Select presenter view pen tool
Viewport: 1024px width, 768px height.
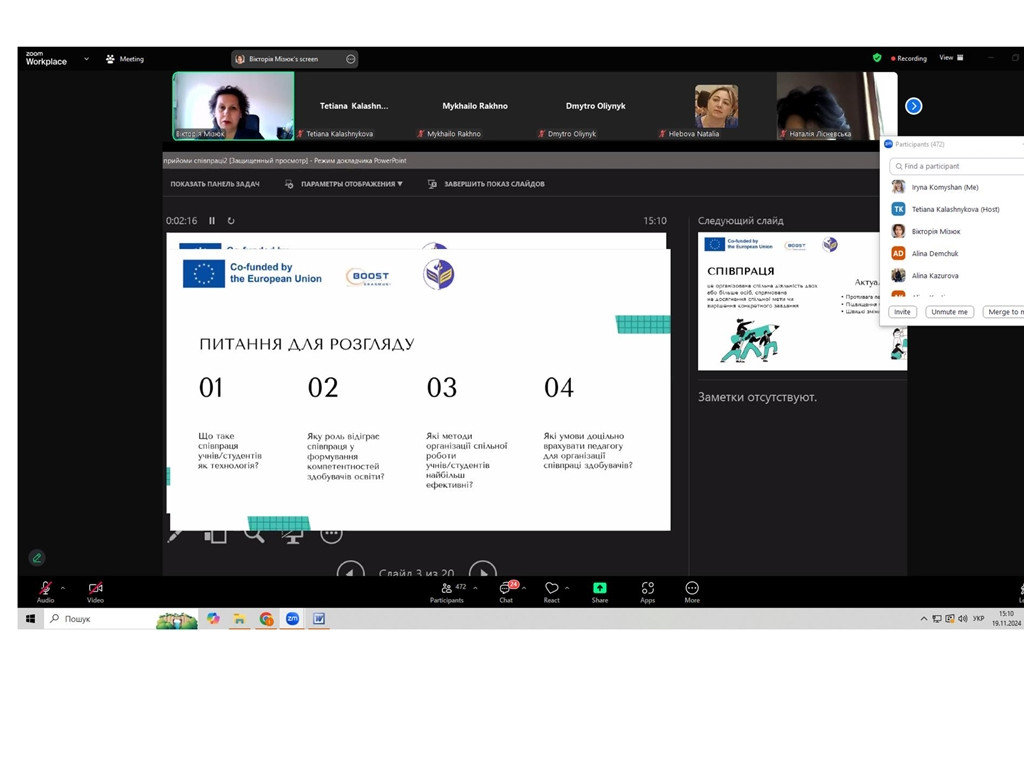point(175,536)
